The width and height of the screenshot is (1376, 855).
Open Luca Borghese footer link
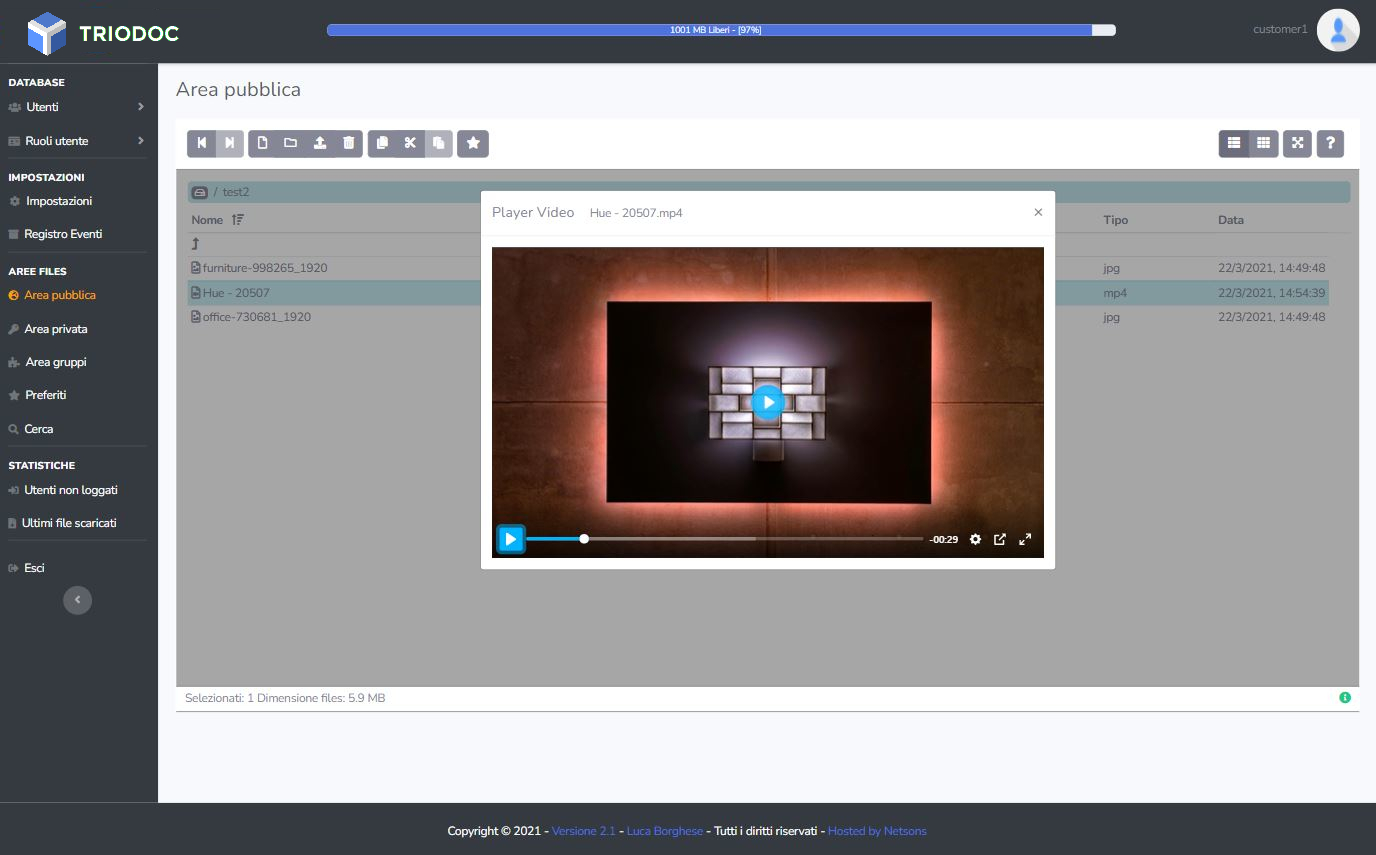[x=665, y=831]
